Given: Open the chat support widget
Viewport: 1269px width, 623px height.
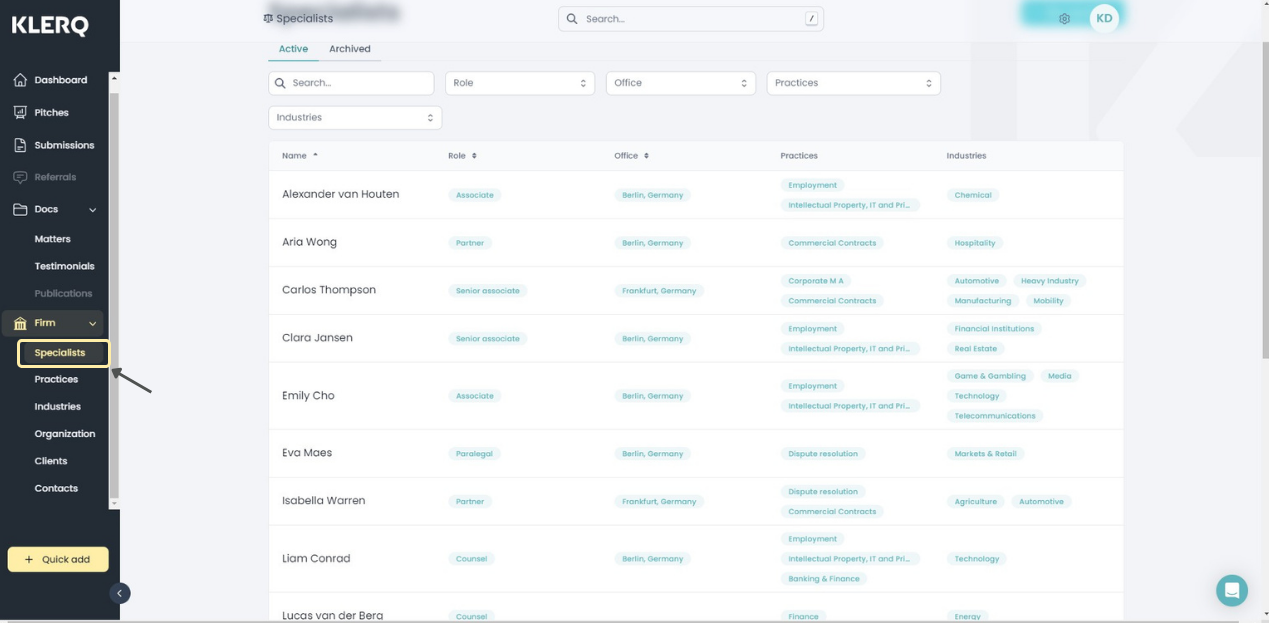Looking at the screenshot, I should tap(1232, 590).
